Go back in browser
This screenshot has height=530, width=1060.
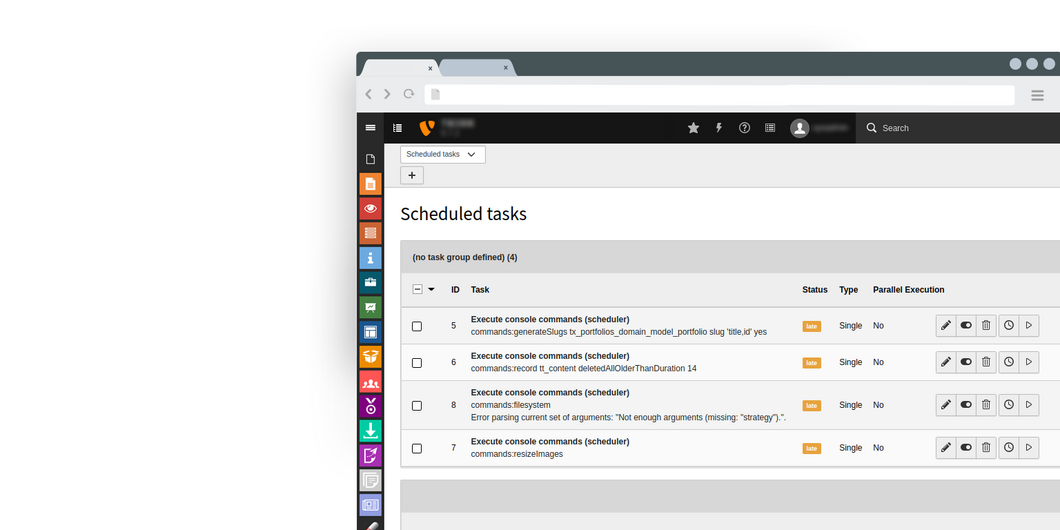(368, 94)
